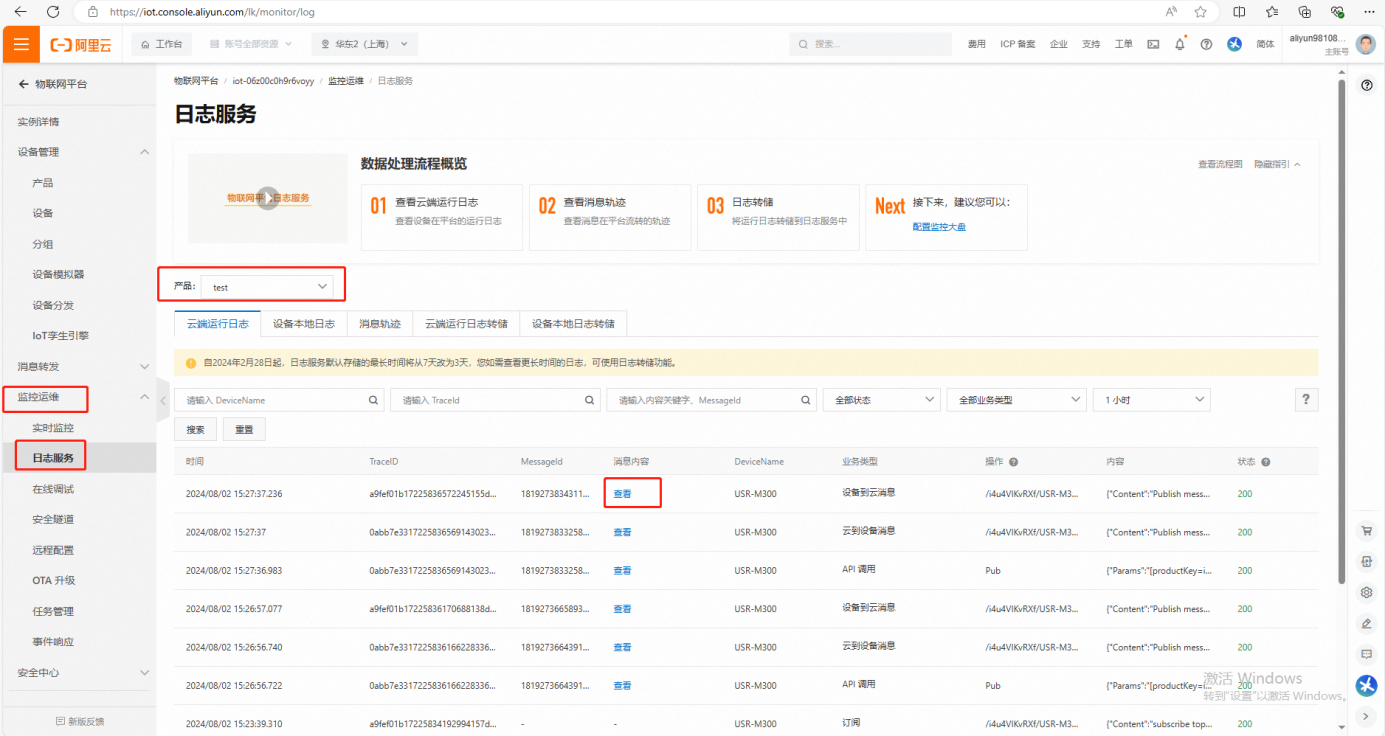Collapse the 设备管理 sidebar section
Image resolution: width=1385 pixels, height=736 pixels.
click(x=144, y=152)
